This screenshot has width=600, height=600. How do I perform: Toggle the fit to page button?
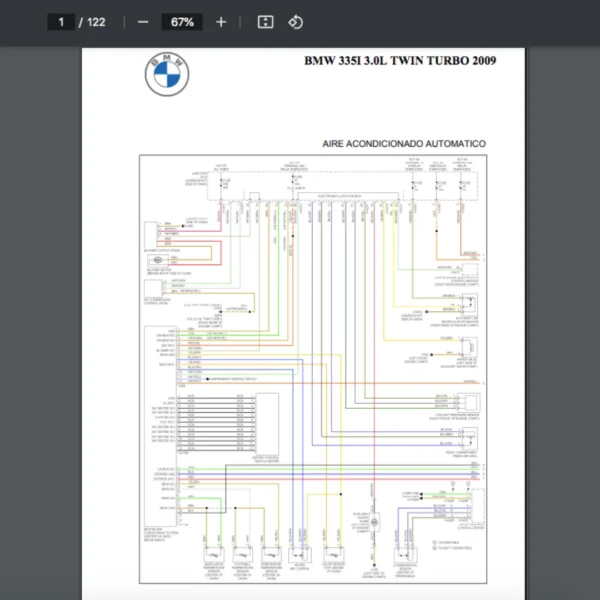265,22
